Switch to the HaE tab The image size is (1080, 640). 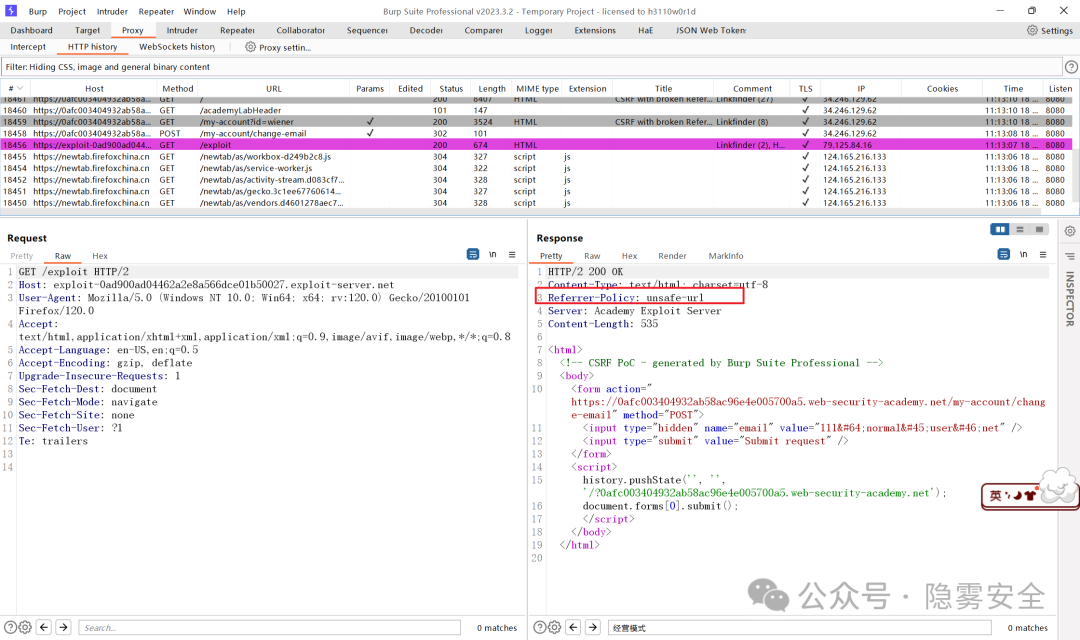[x=645, y=30]
